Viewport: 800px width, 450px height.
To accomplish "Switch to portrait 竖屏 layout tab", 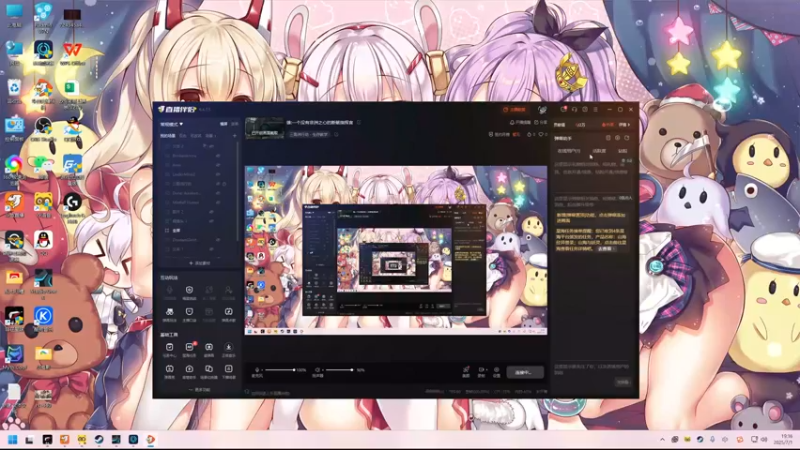I will click(235, 124).
